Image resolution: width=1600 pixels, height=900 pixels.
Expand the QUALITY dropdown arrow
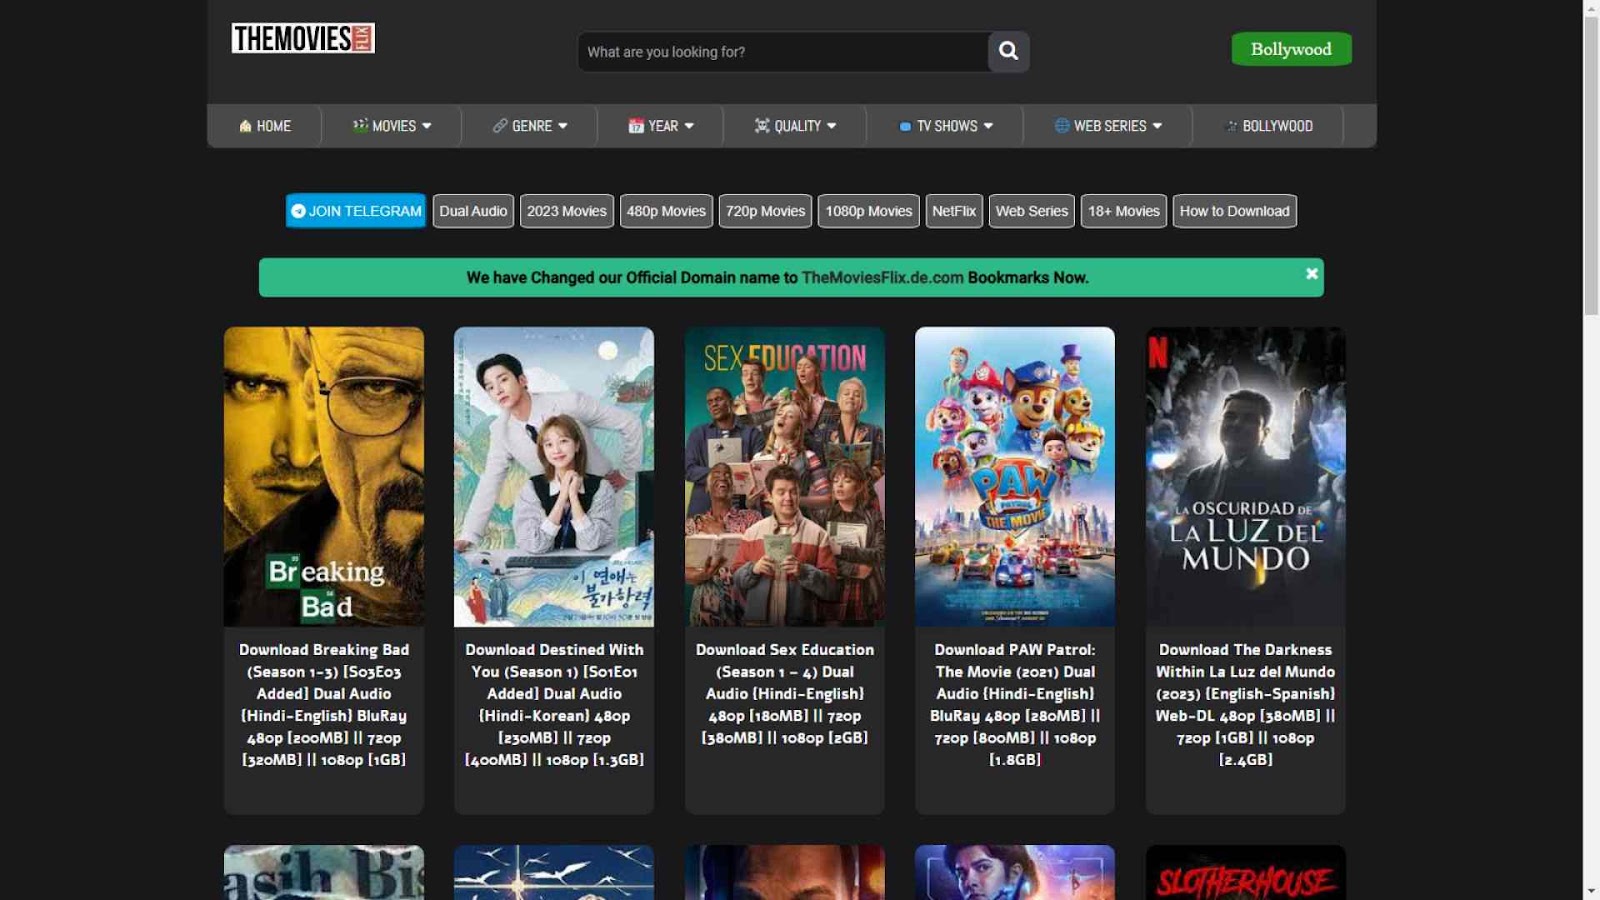pyautogui.click(x=831, y=126)
